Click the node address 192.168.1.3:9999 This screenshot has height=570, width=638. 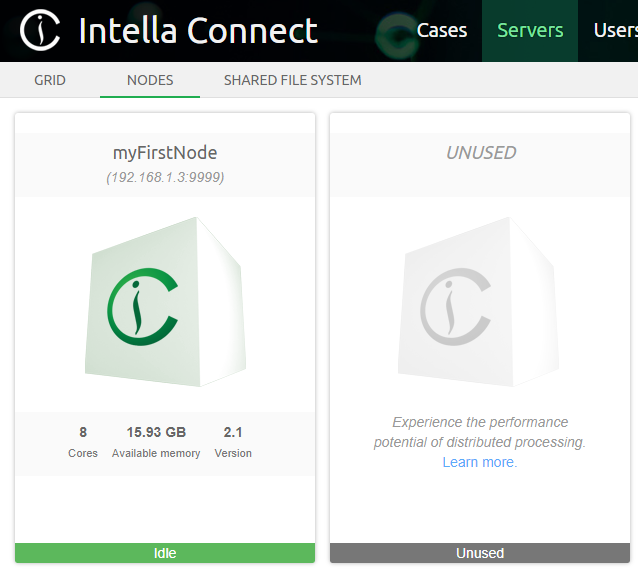point(165,177)
